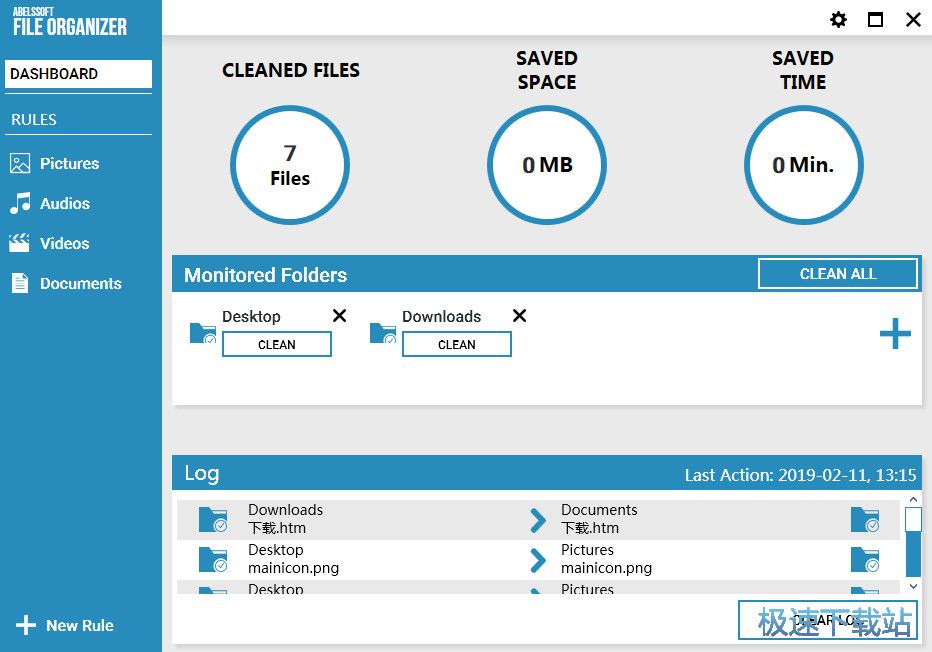Open the Dashboard tab
Viewport: 932px width, 652px height.
coord(79,74)
